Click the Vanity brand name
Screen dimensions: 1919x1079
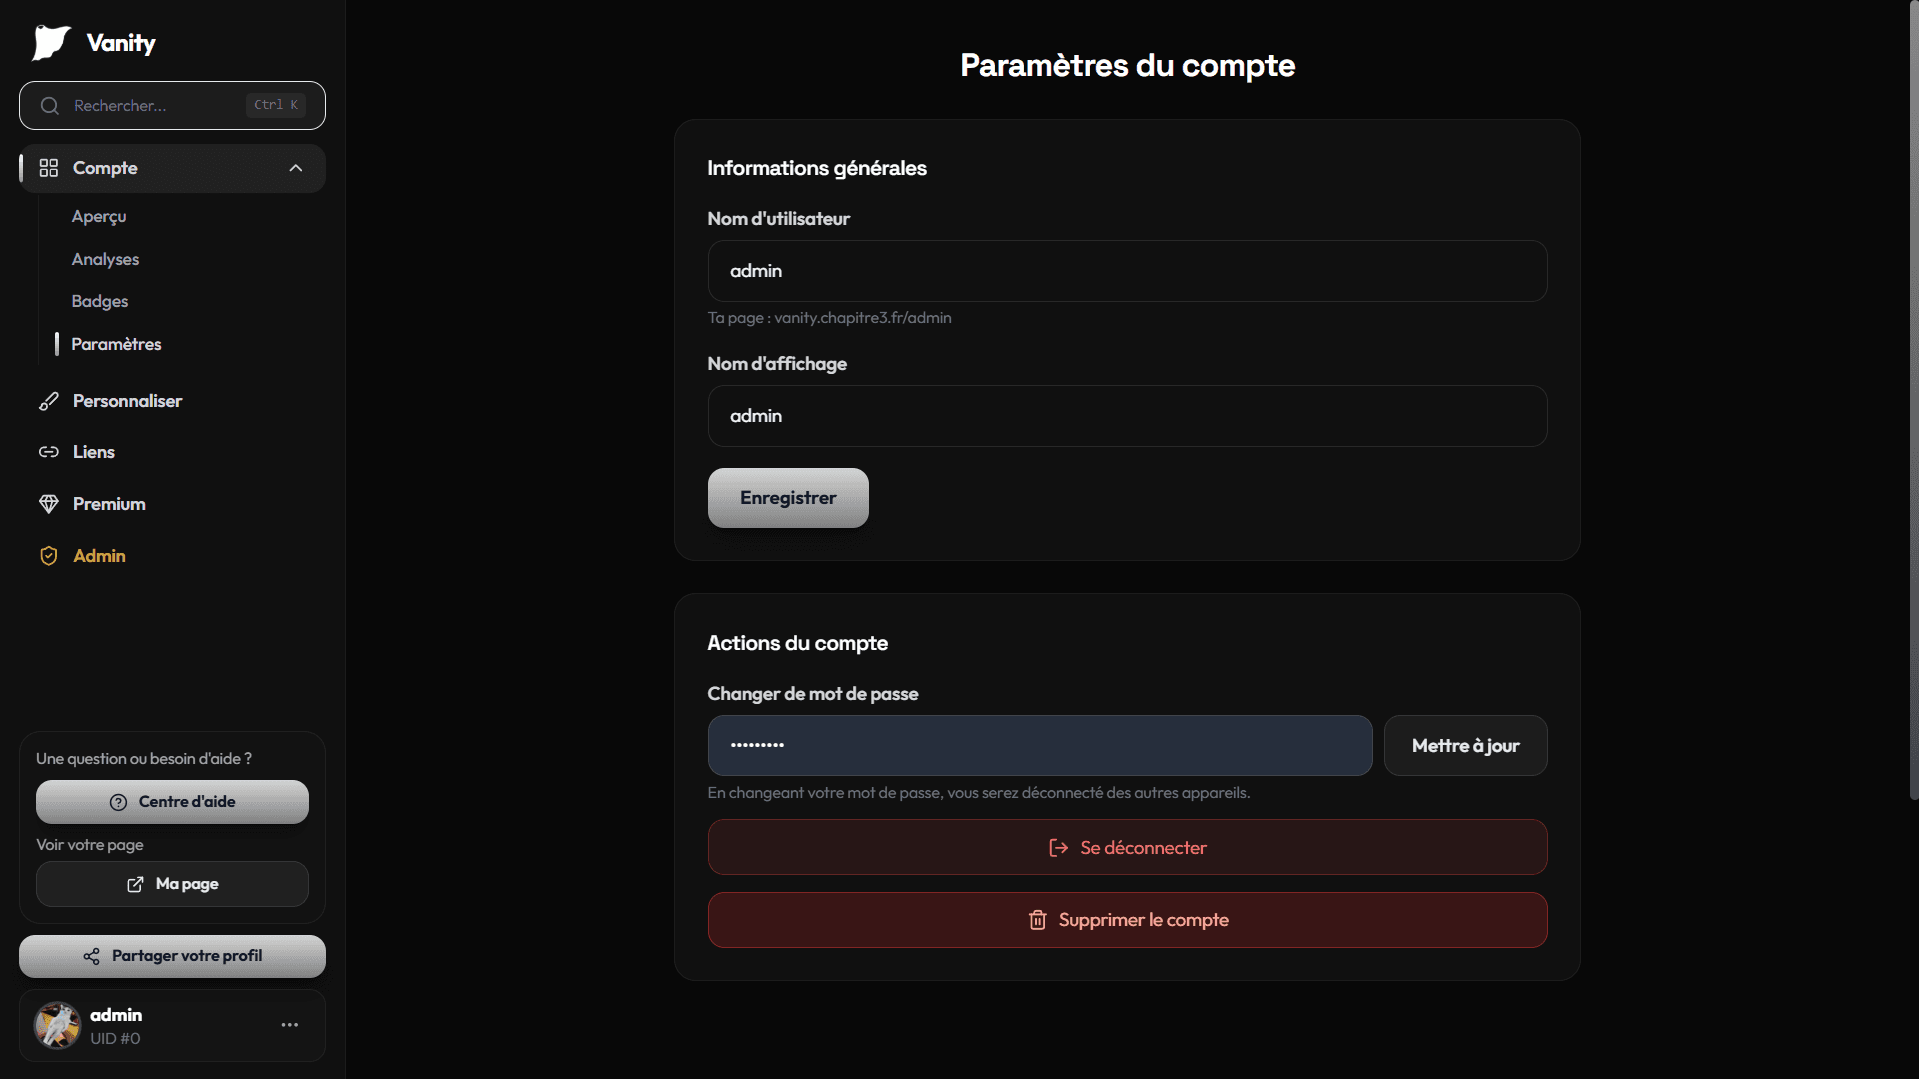121,43
